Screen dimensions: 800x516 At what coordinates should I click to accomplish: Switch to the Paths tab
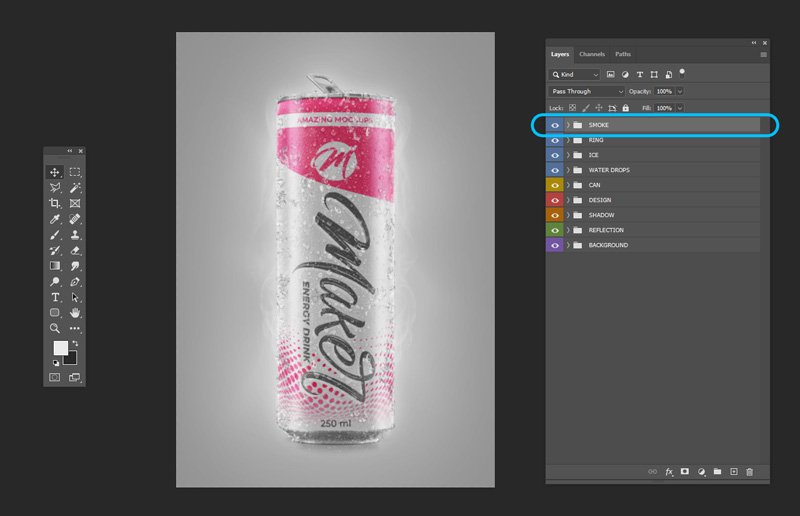pos(622,54)
